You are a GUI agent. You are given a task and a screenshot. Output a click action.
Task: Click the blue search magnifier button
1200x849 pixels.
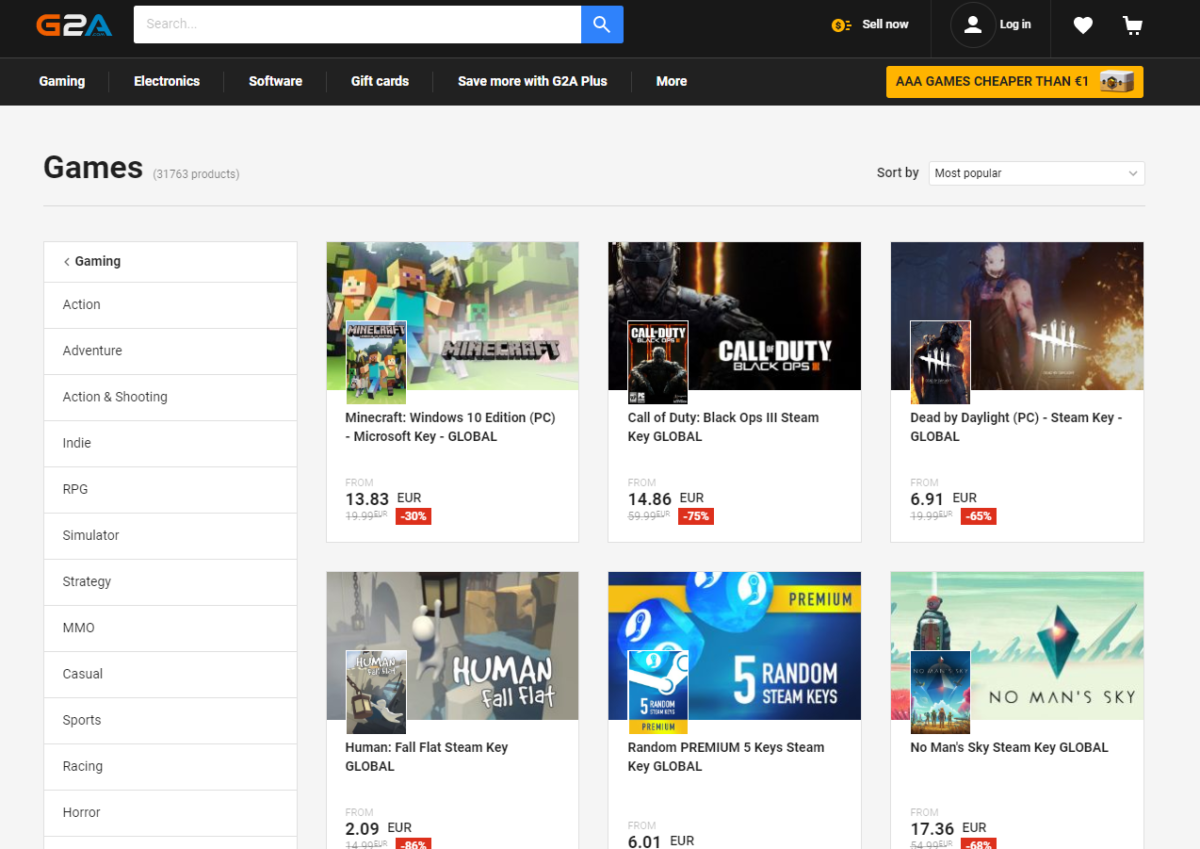[x=602, y=24]
